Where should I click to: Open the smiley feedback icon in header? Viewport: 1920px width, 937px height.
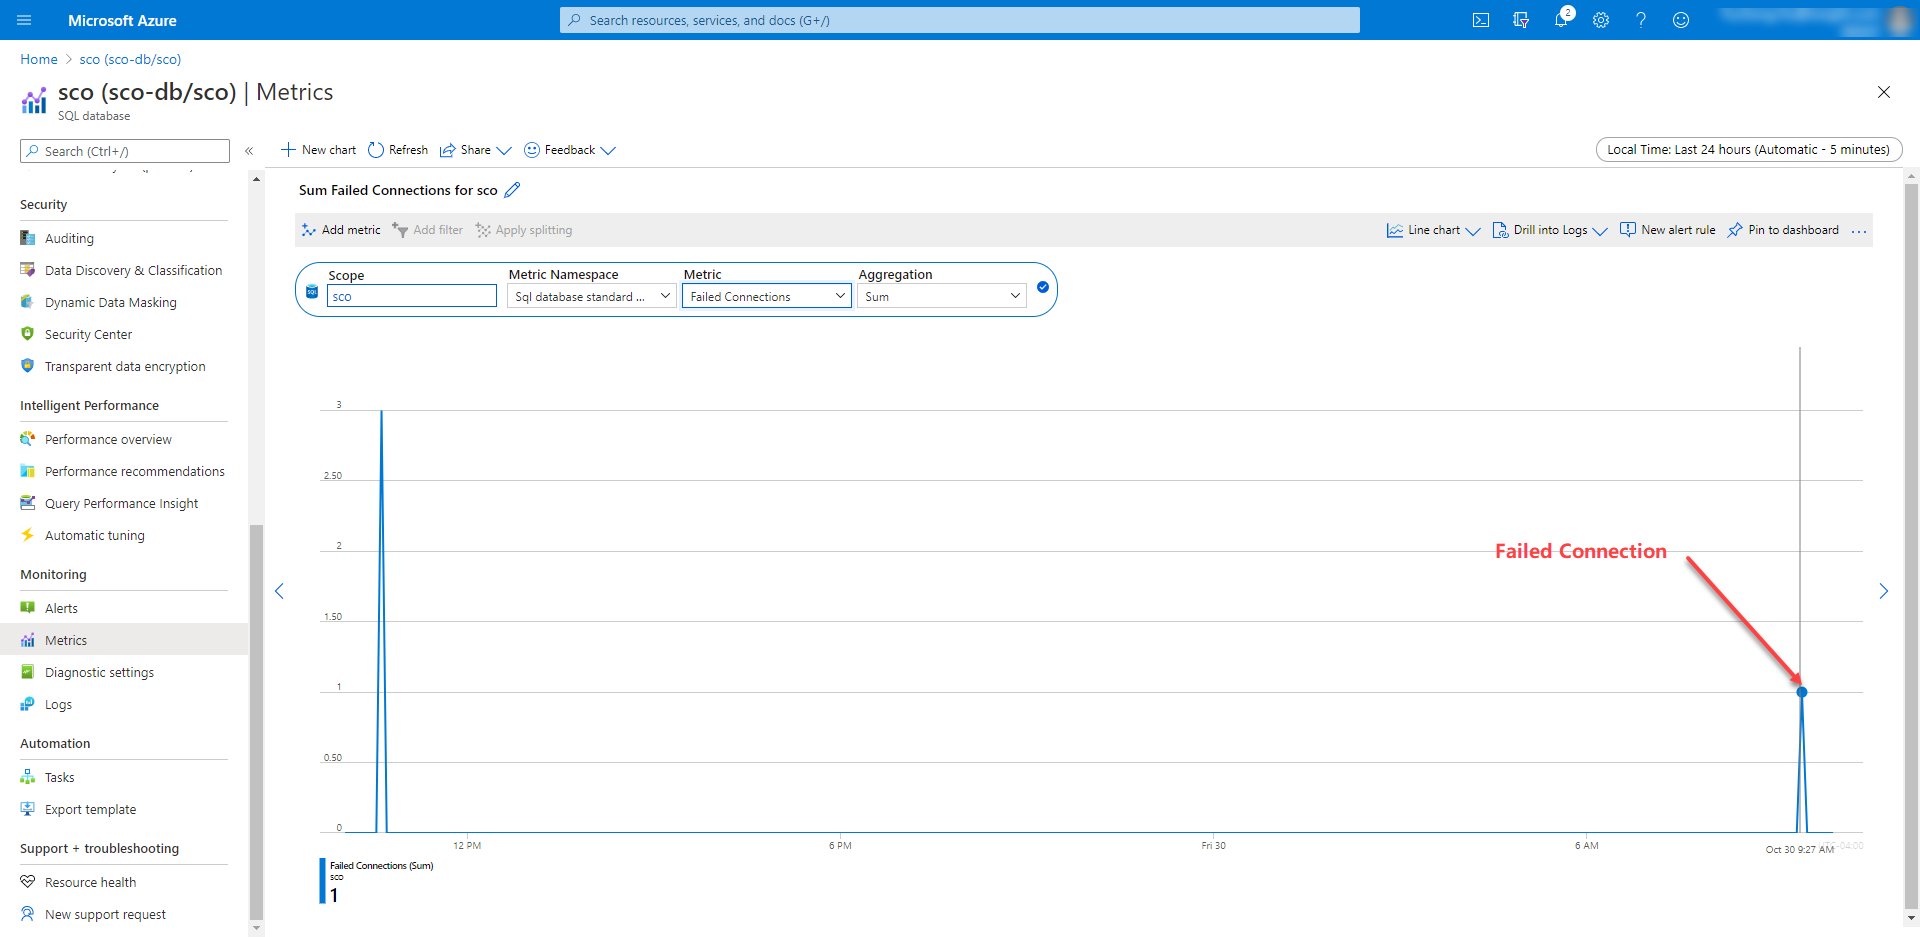1681,20
